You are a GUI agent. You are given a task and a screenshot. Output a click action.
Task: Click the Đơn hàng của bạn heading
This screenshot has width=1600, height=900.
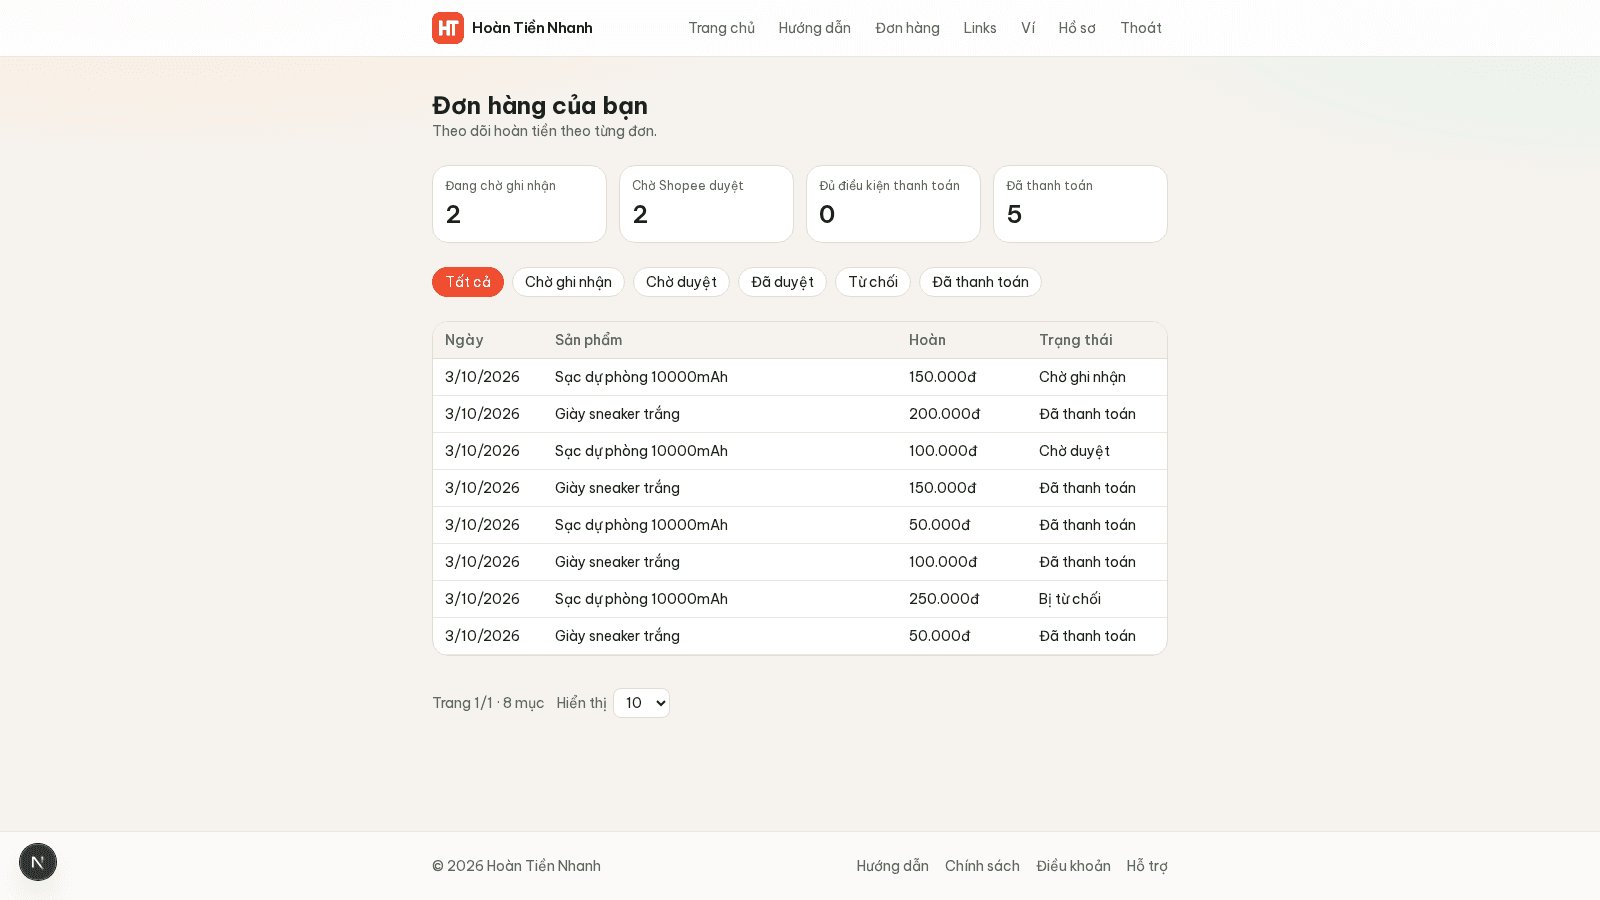click(540, 105)
